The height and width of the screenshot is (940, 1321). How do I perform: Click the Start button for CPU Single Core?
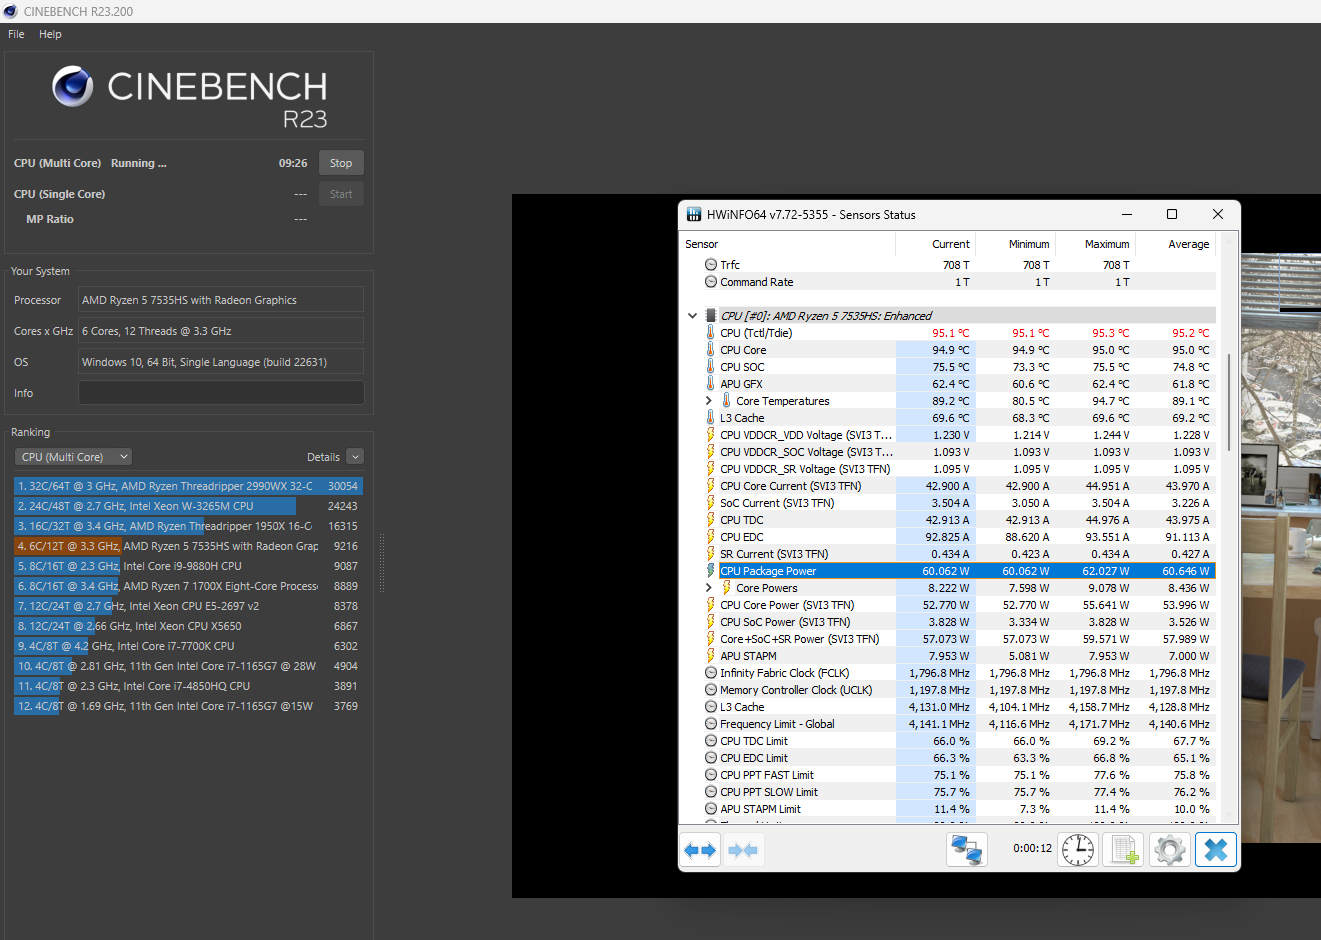coord(341,194)
